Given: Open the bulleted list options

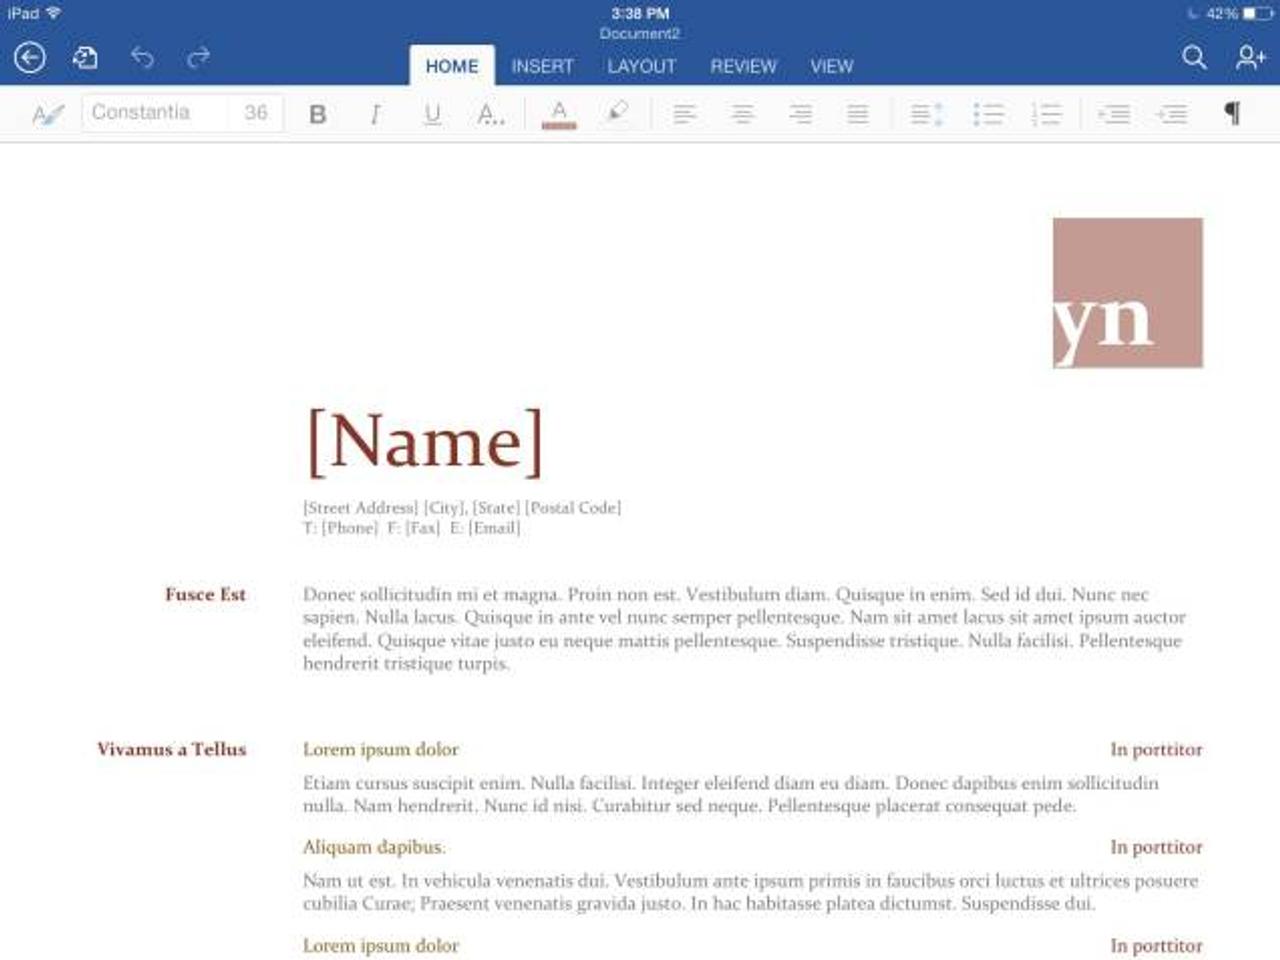Looking at the screenshot, I should [989, 114].
